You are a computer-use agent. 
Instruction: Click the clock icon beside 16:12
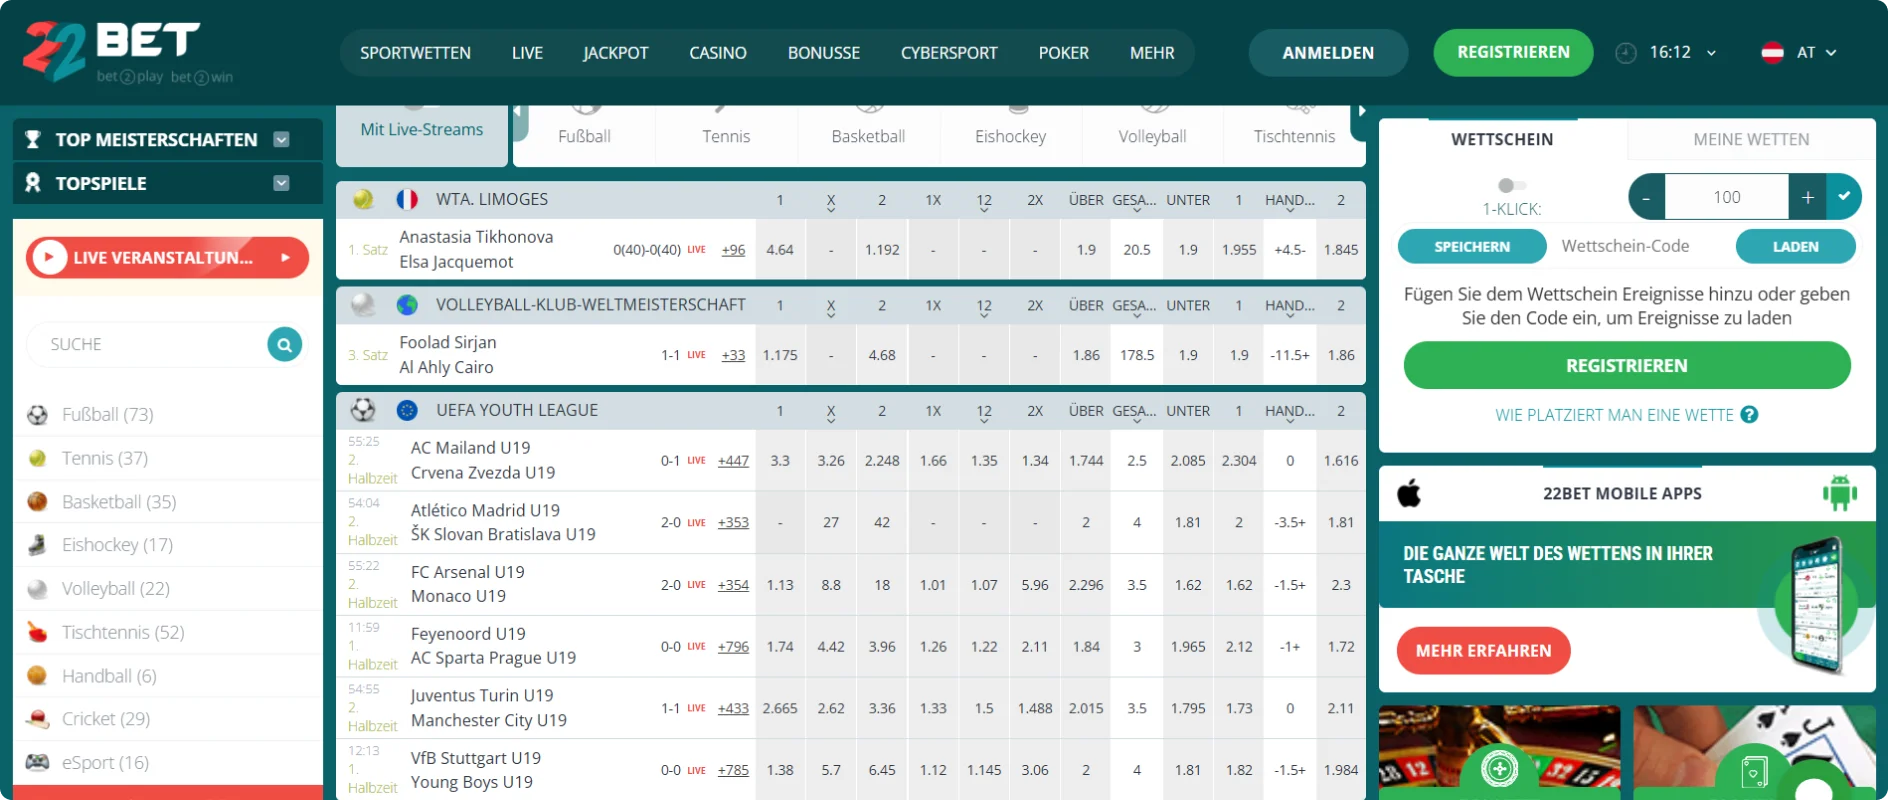click(x=1626, y=53)
